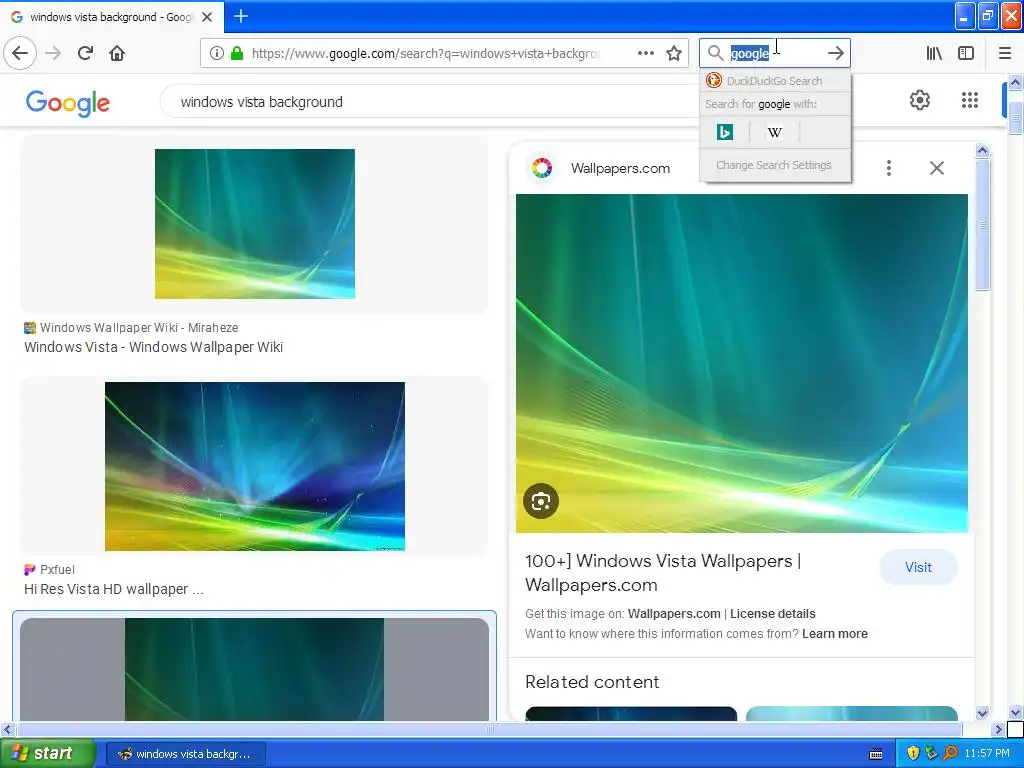Click Hi Res Vista HD wallpaper title
Viewport: 1024px width, 768px height.
pyautogui.click(x=114, y=589)
